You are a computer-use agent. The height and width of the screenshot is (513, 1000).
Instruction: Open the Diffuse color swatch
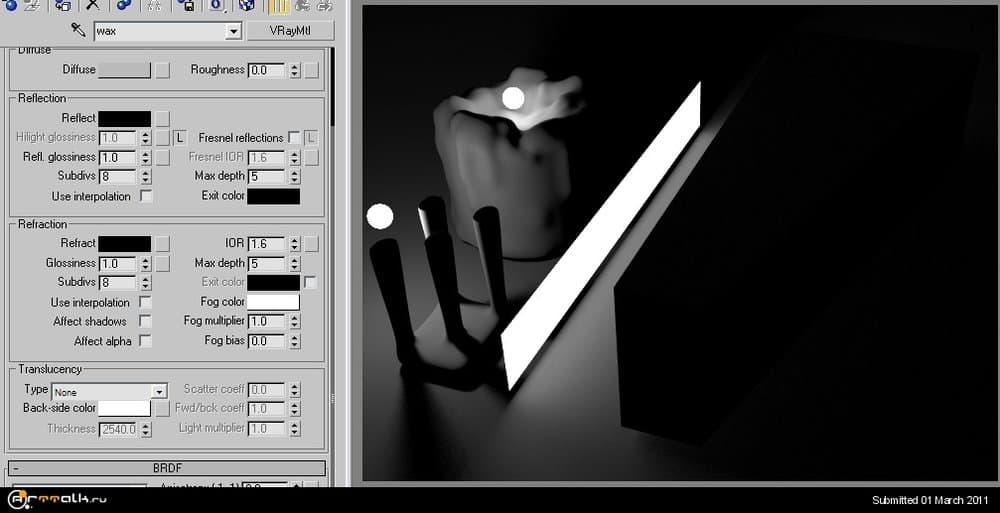[124, 70]
